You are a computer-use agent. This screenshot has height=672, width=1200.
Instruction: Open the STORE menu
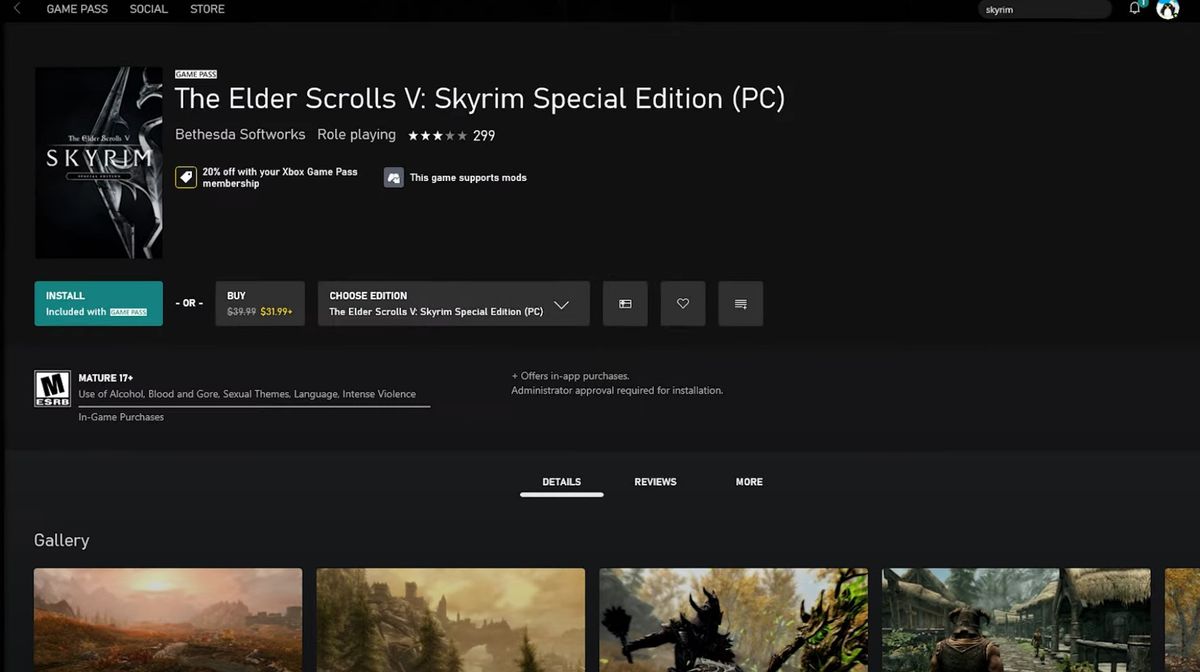click(x=206, y=9)
